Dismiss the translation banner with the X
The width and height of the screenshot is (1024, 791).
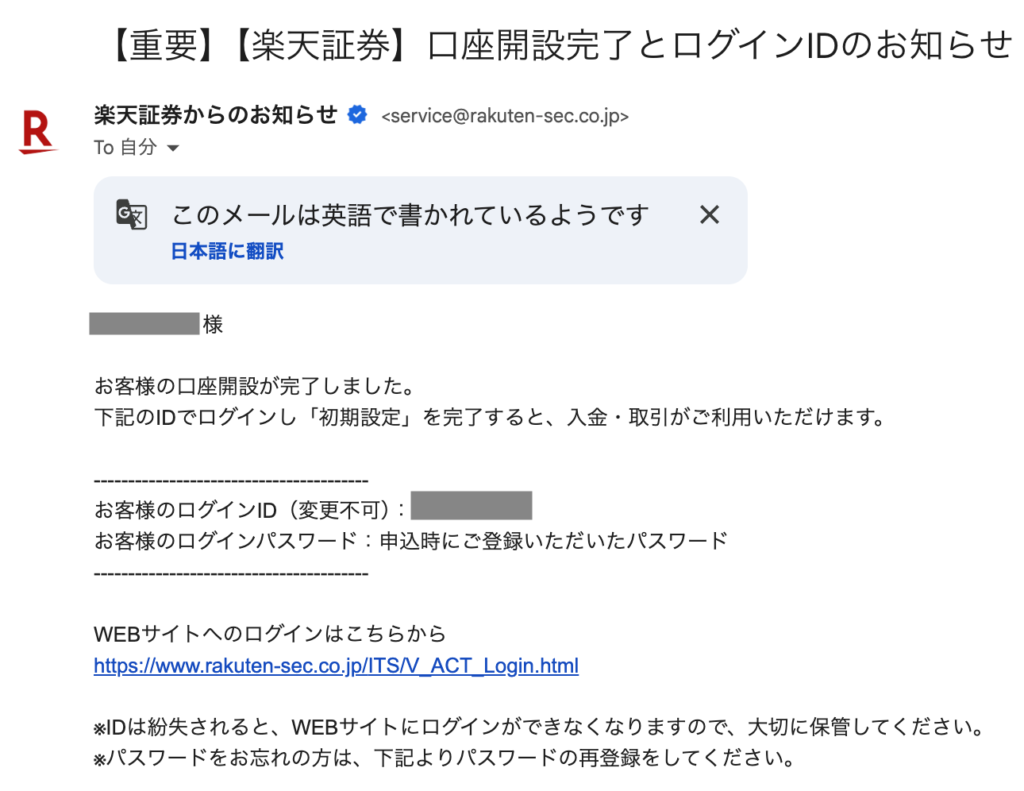point(709,214)
